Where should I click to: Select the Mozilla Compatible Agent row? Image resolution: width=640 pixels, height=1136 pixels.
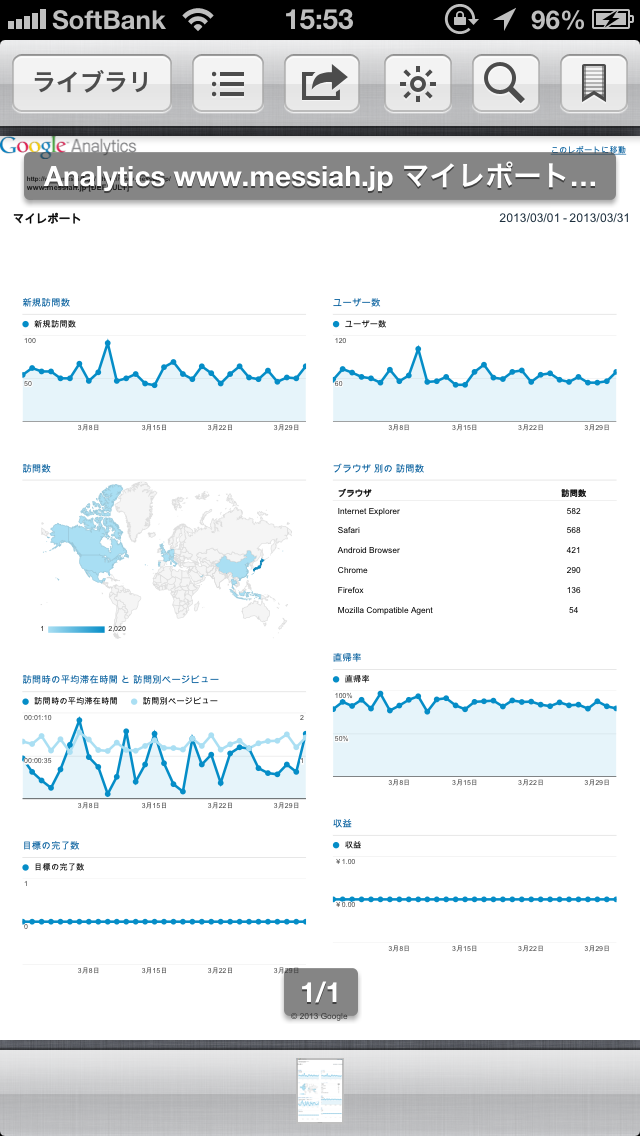pos(475,610)
